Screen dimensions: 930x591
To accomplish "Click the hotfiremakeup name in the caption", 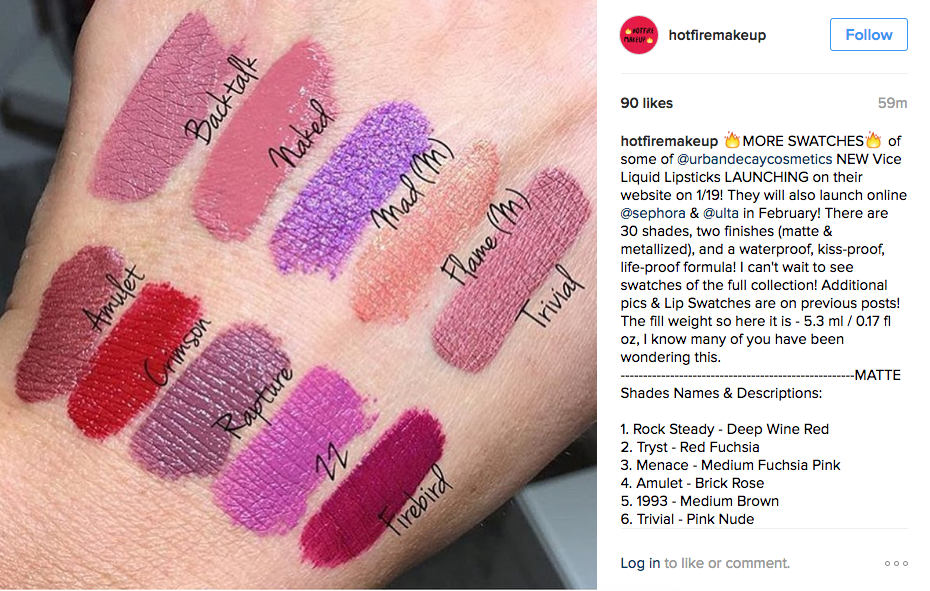I will [669, 141].
